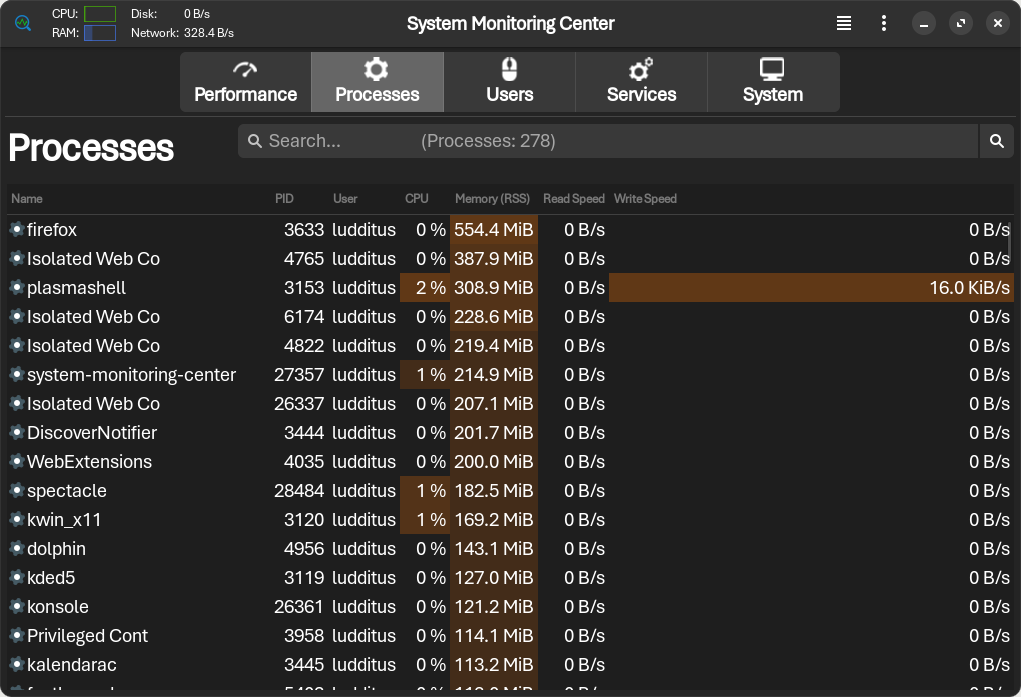This screenshot has height=697, width=1021.
Task: Select the Processes tab
Action: [x=377, y=82]
